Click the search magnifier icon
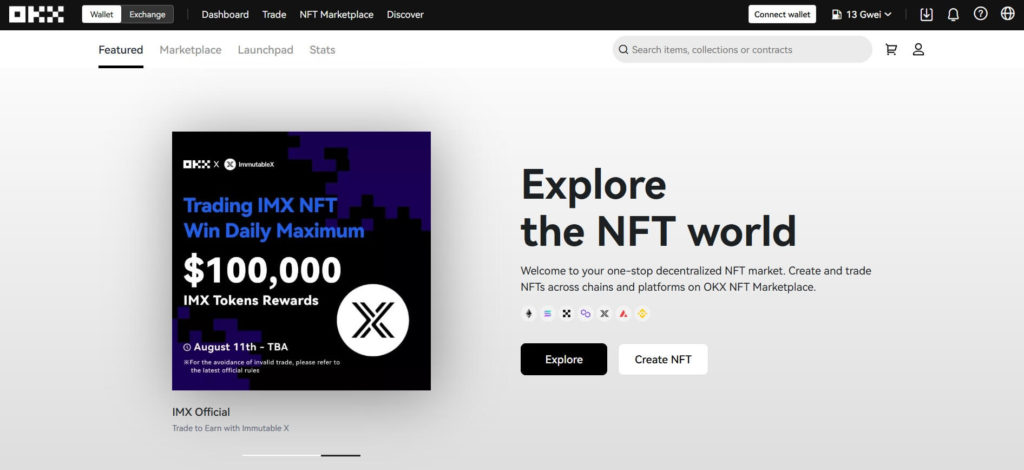1024x470 pixels. (623, 50)
